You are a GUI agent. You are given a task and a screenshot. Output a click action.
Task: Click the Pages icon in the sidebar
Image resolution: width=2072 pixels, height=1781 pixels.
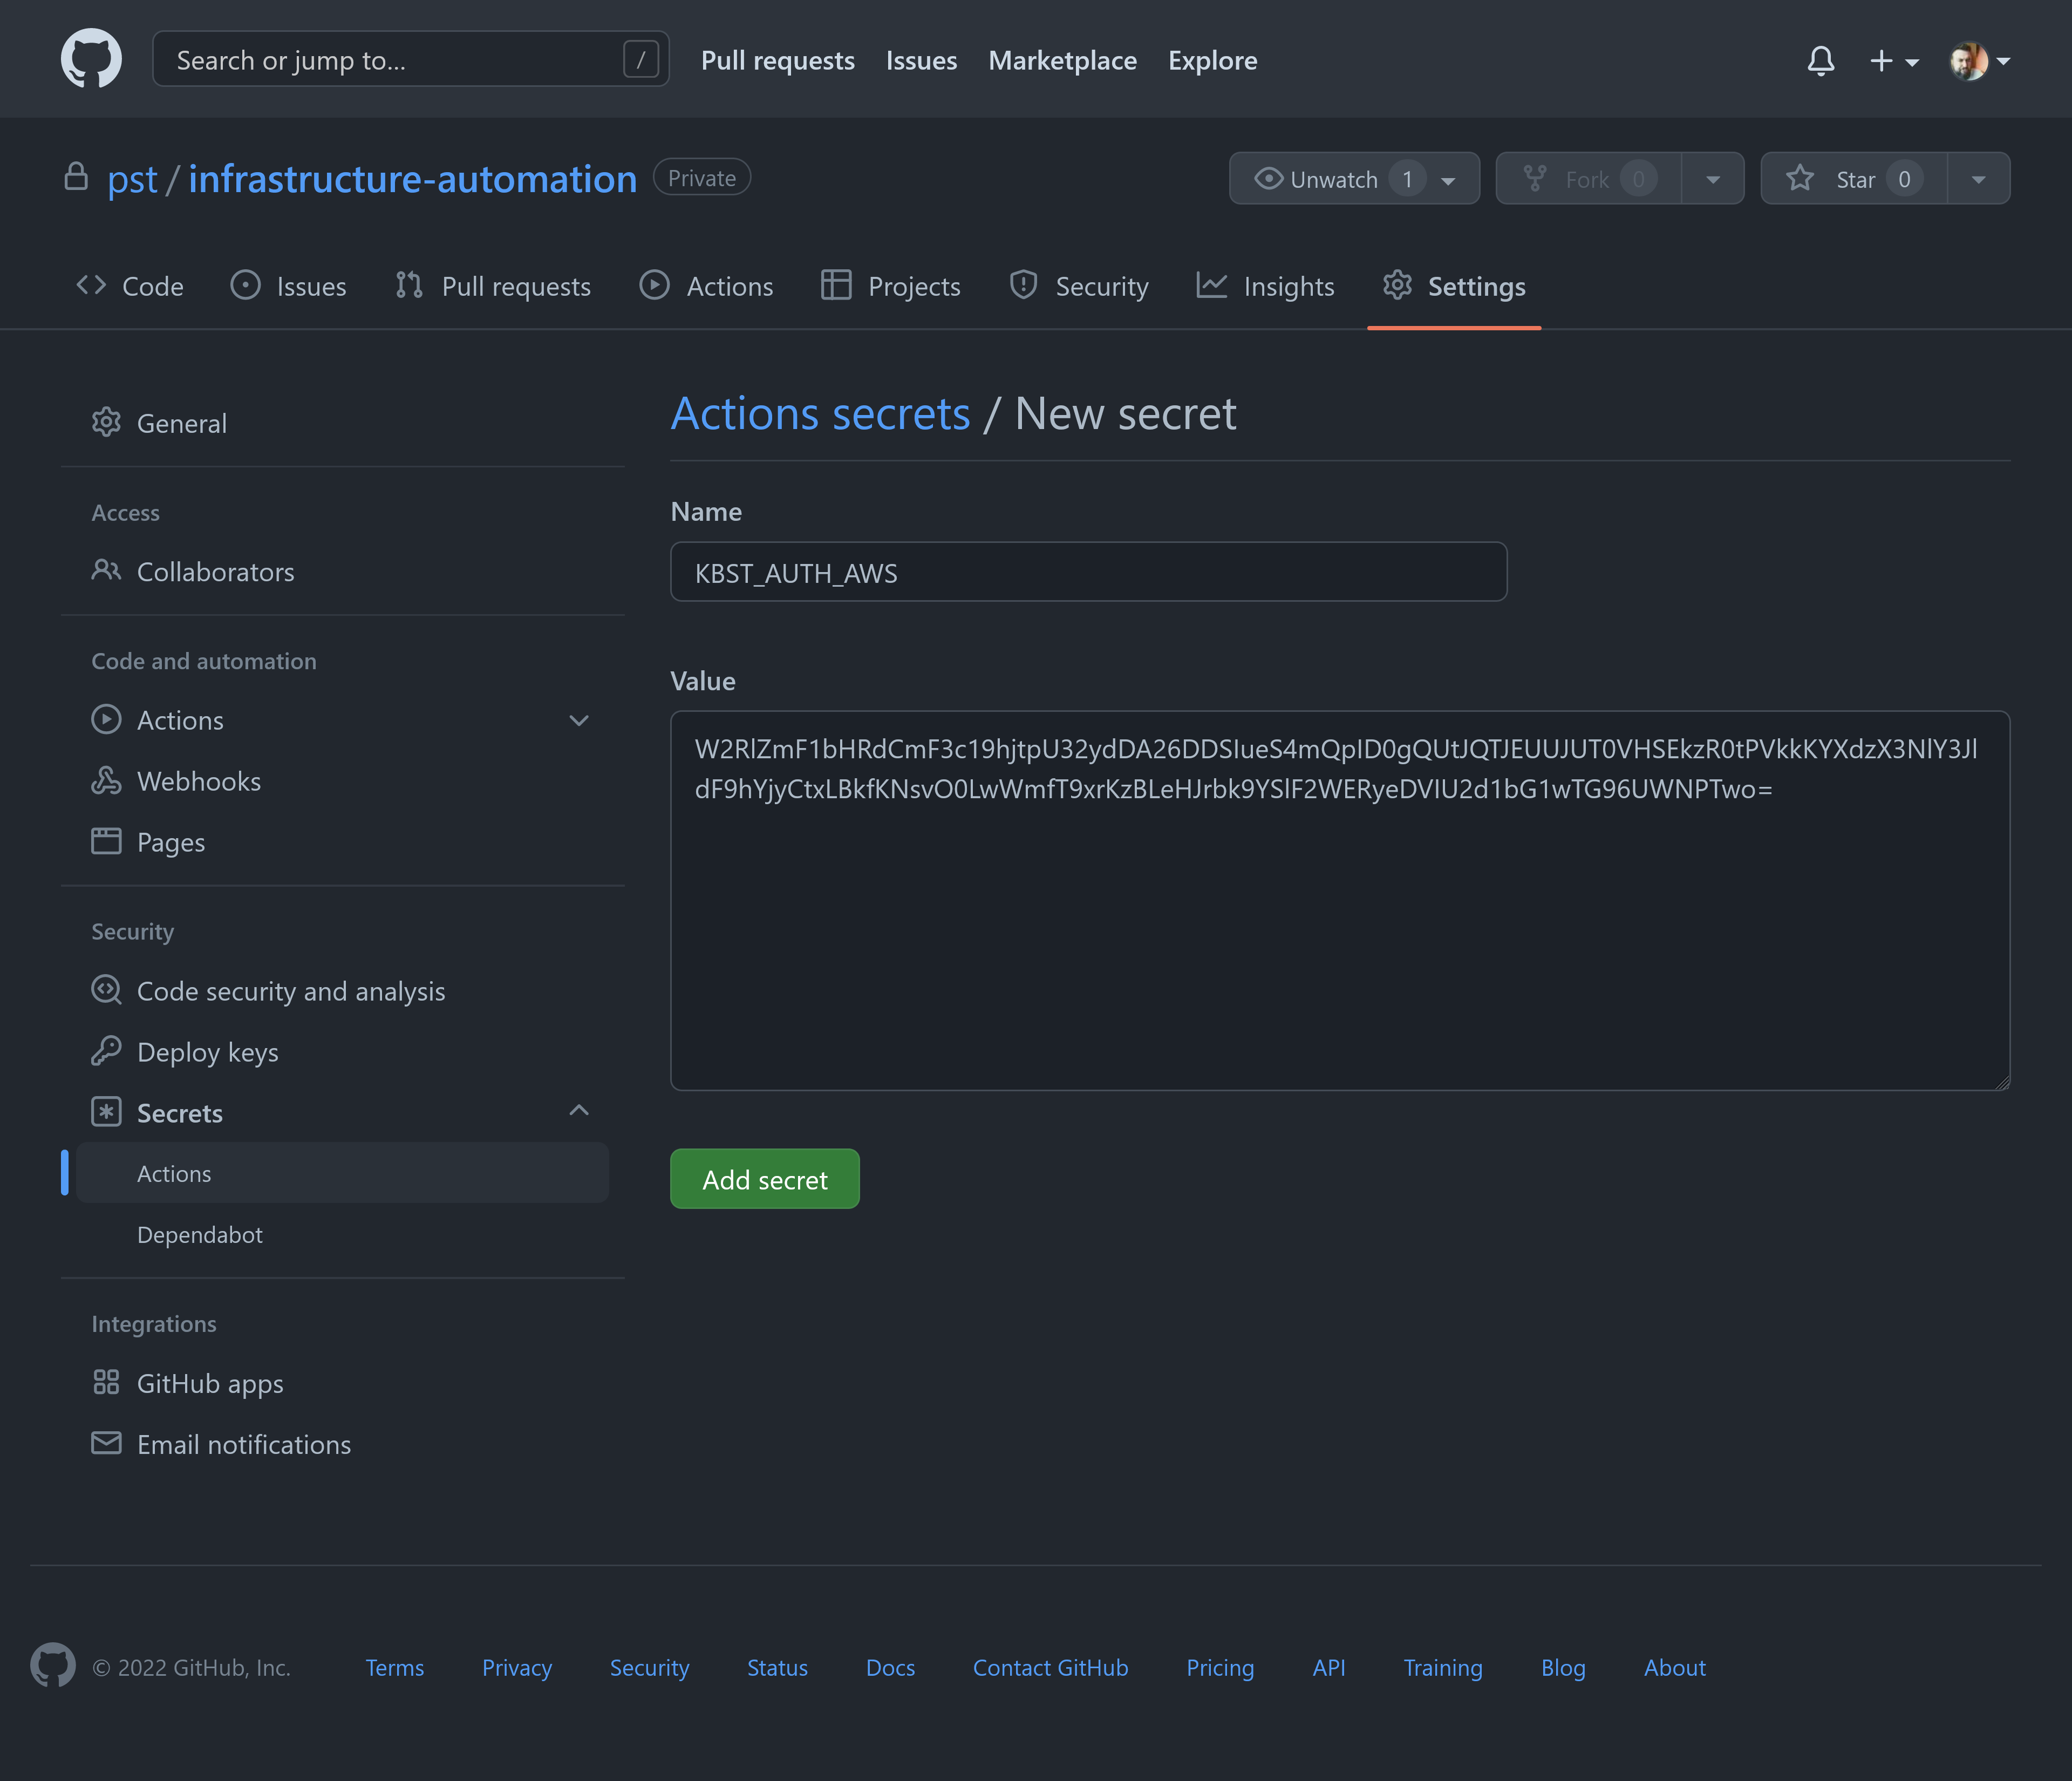coord(106,841)
